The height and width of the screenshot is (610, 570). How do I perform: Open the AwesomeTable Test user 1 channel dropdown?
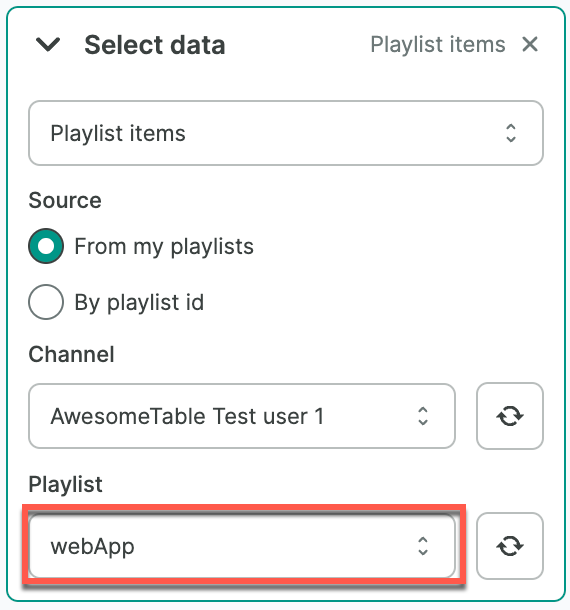(242, 416)
